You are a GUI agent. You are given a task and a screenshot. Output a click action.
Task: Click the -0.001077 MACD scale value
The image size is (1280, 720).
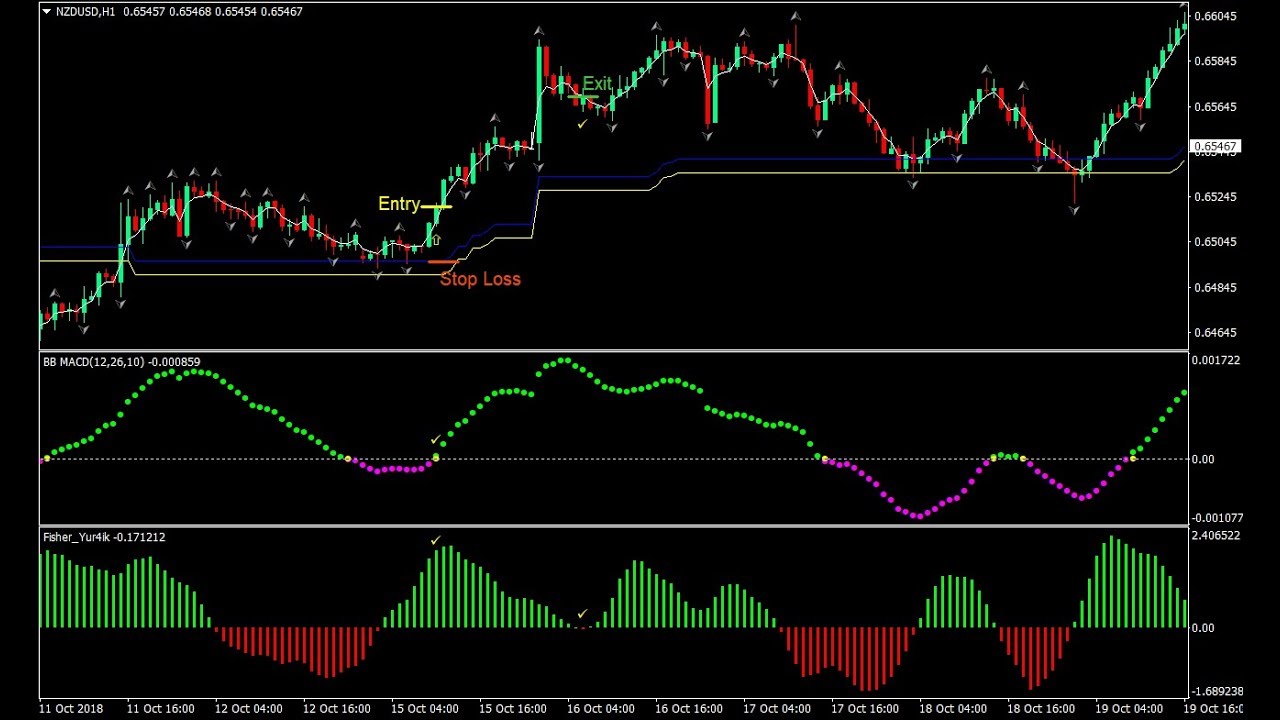(x=1220, y=518)
